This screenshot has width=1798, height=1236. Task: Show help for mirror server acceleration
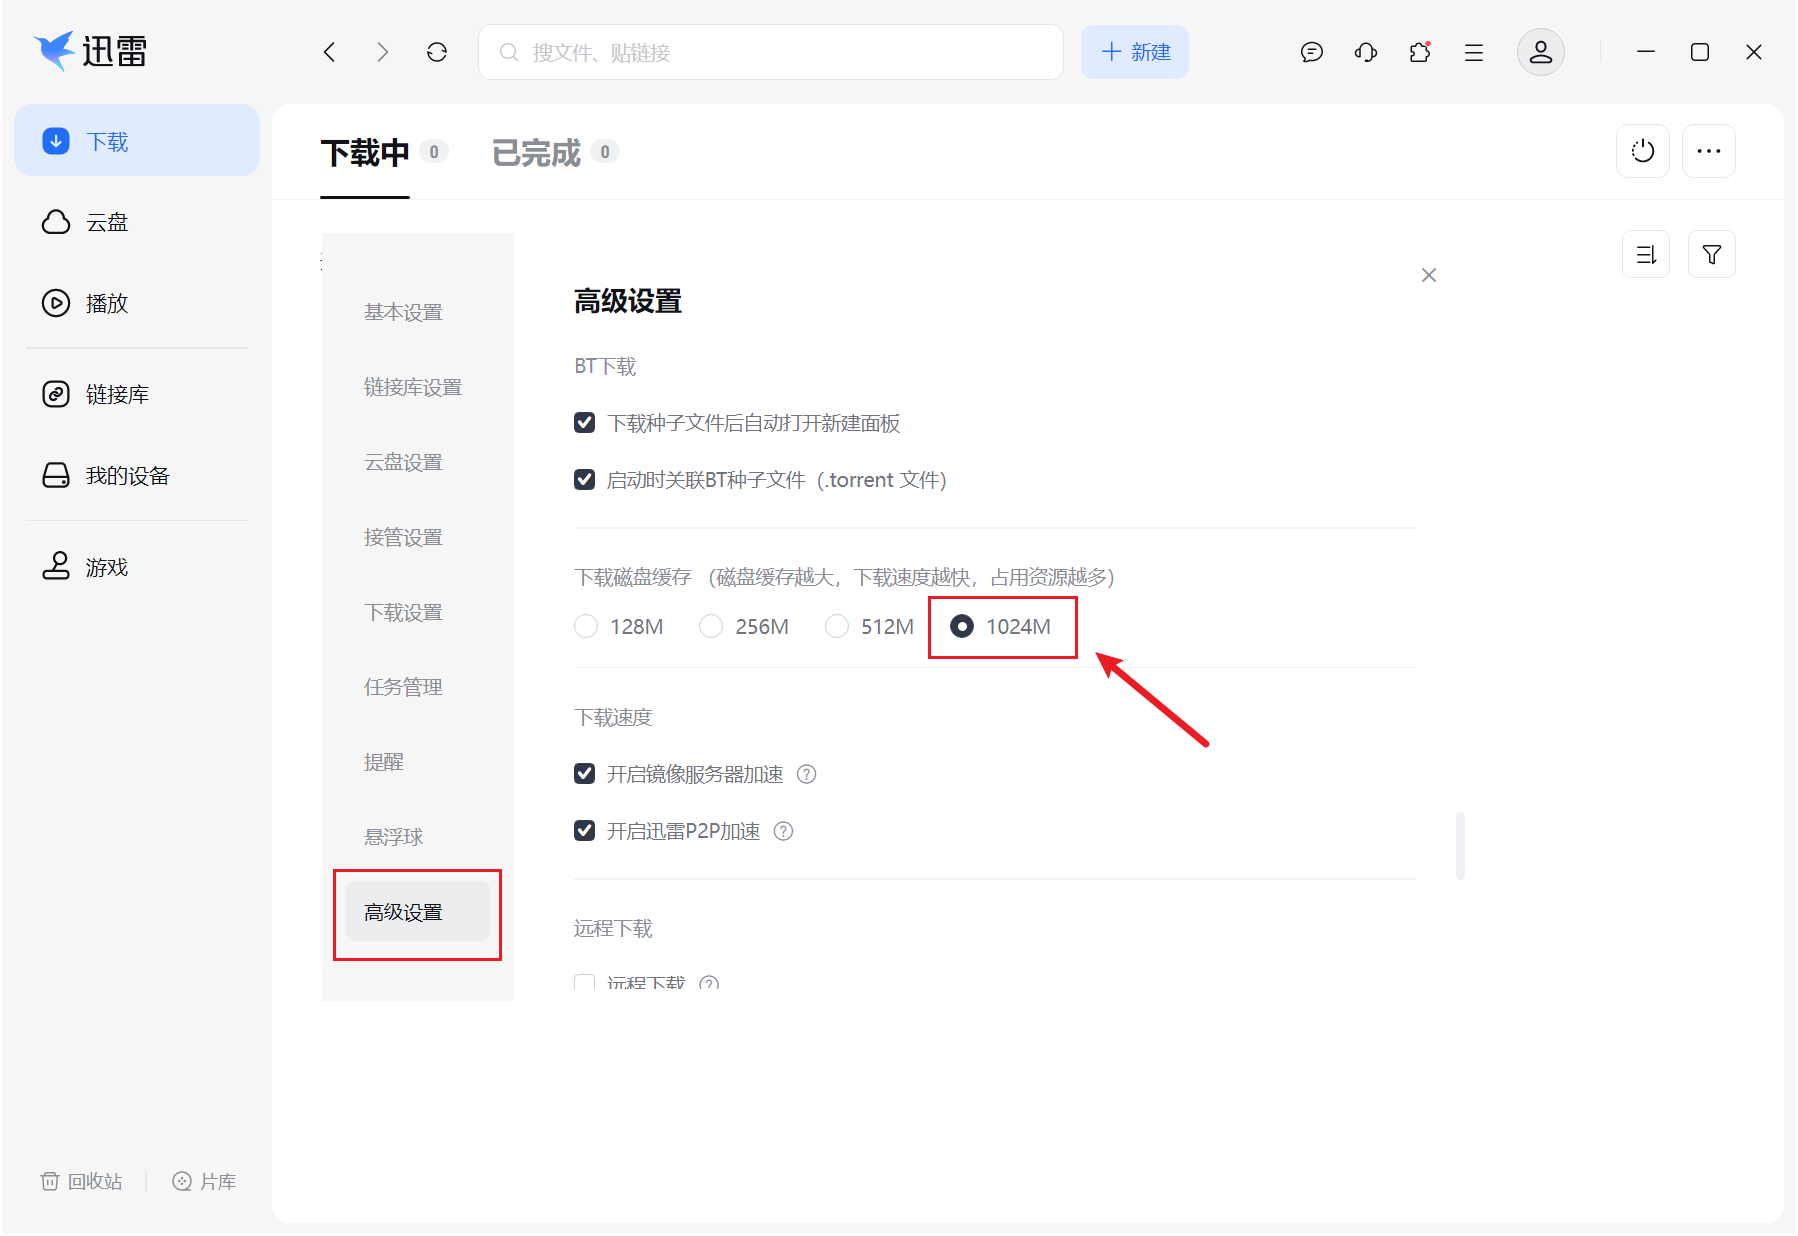pos(807,774)
